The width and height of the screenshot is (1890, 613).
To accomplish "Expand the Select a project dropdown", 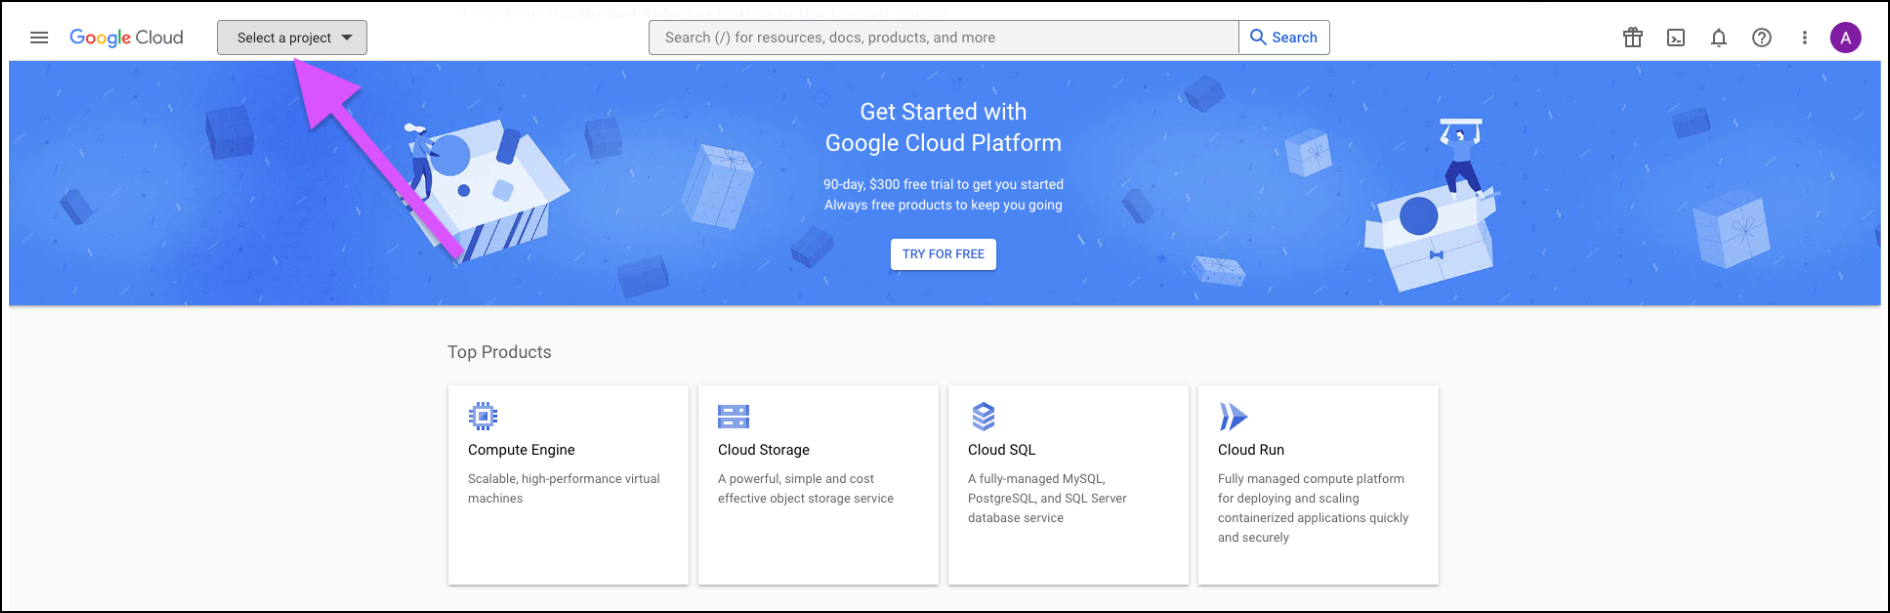I will 292,38.
